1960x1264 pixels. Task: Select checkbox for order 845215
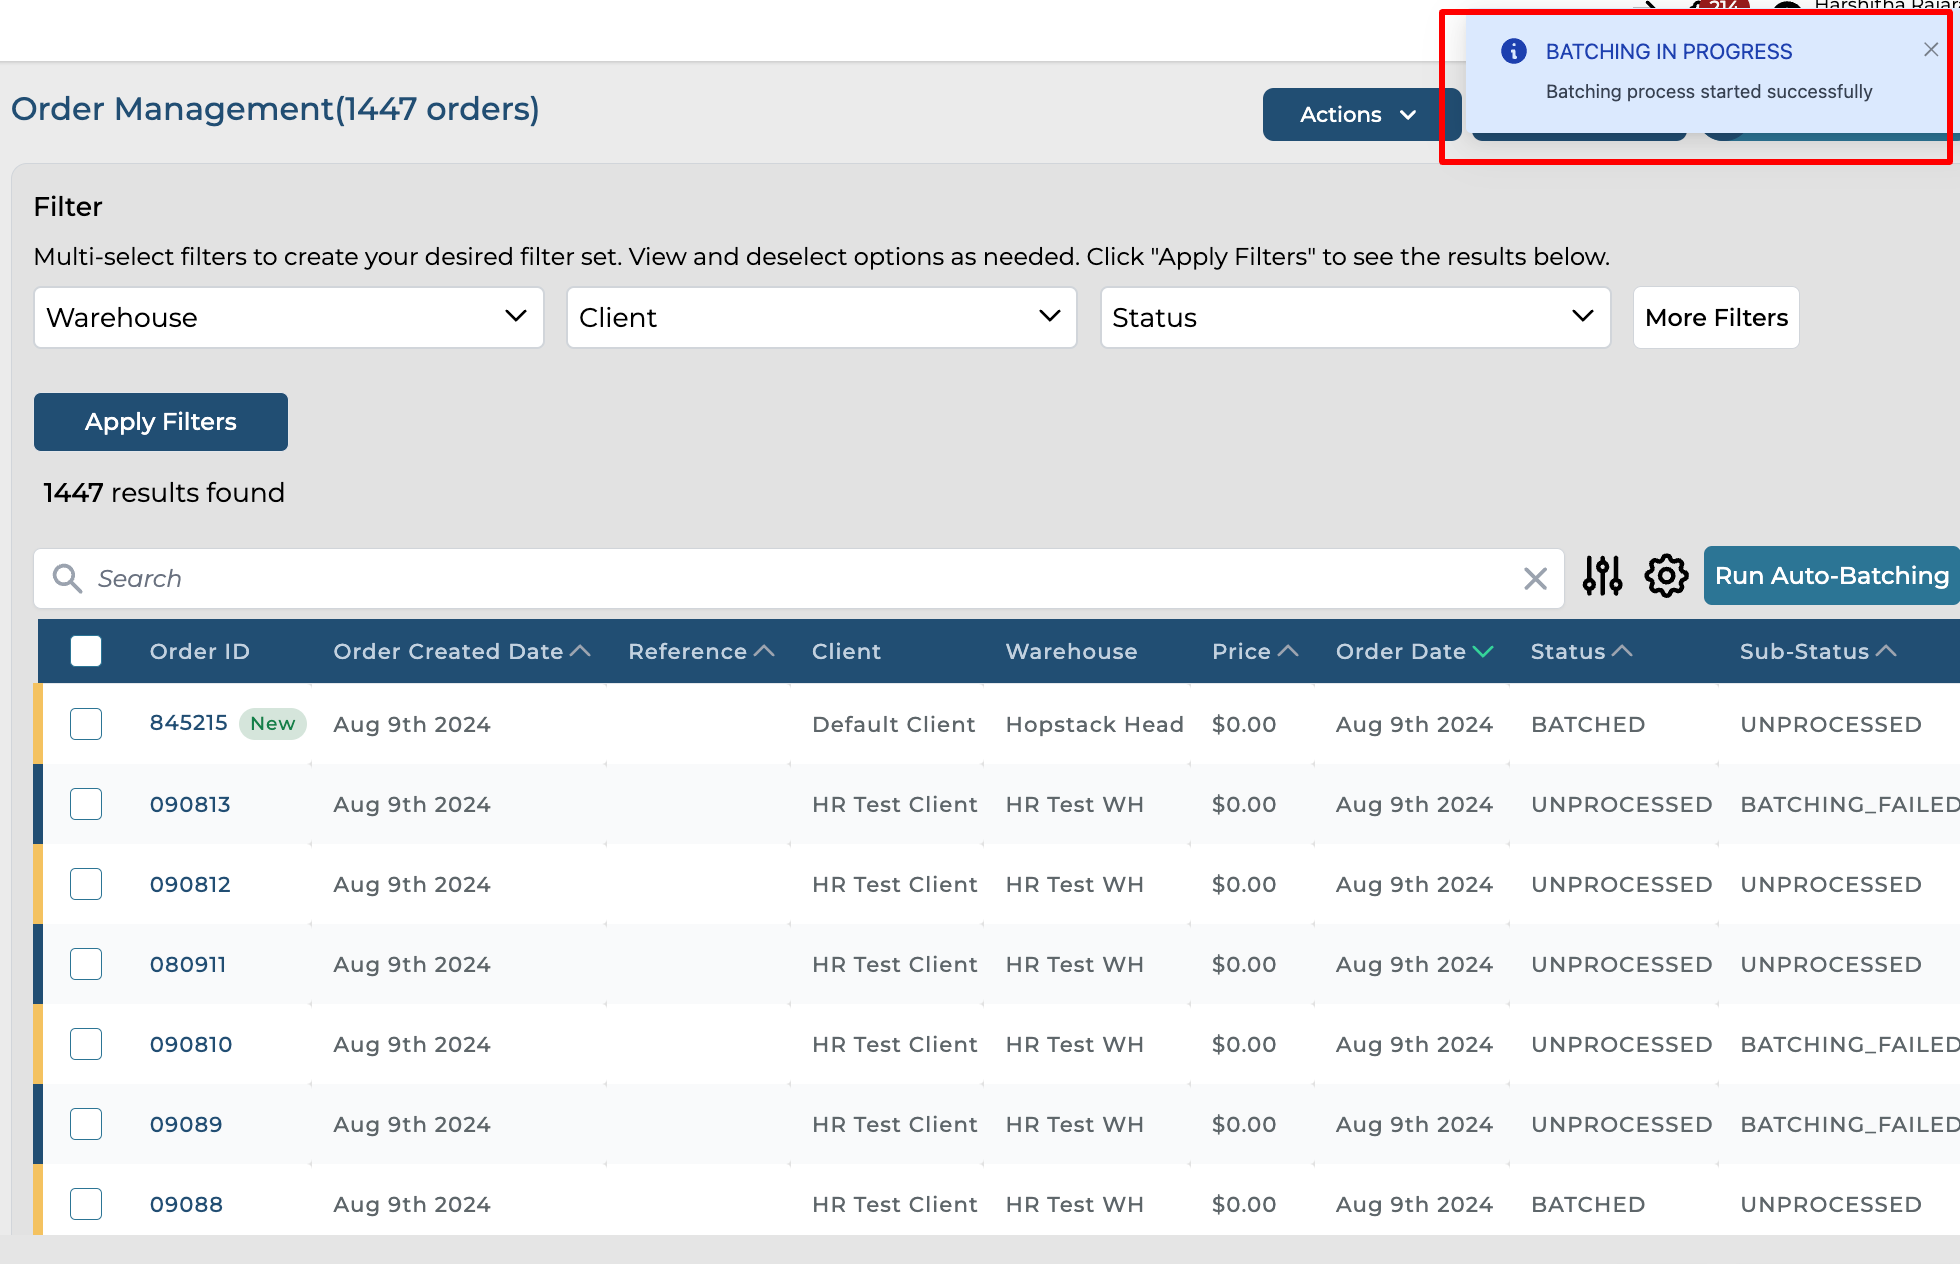point(86,723)
